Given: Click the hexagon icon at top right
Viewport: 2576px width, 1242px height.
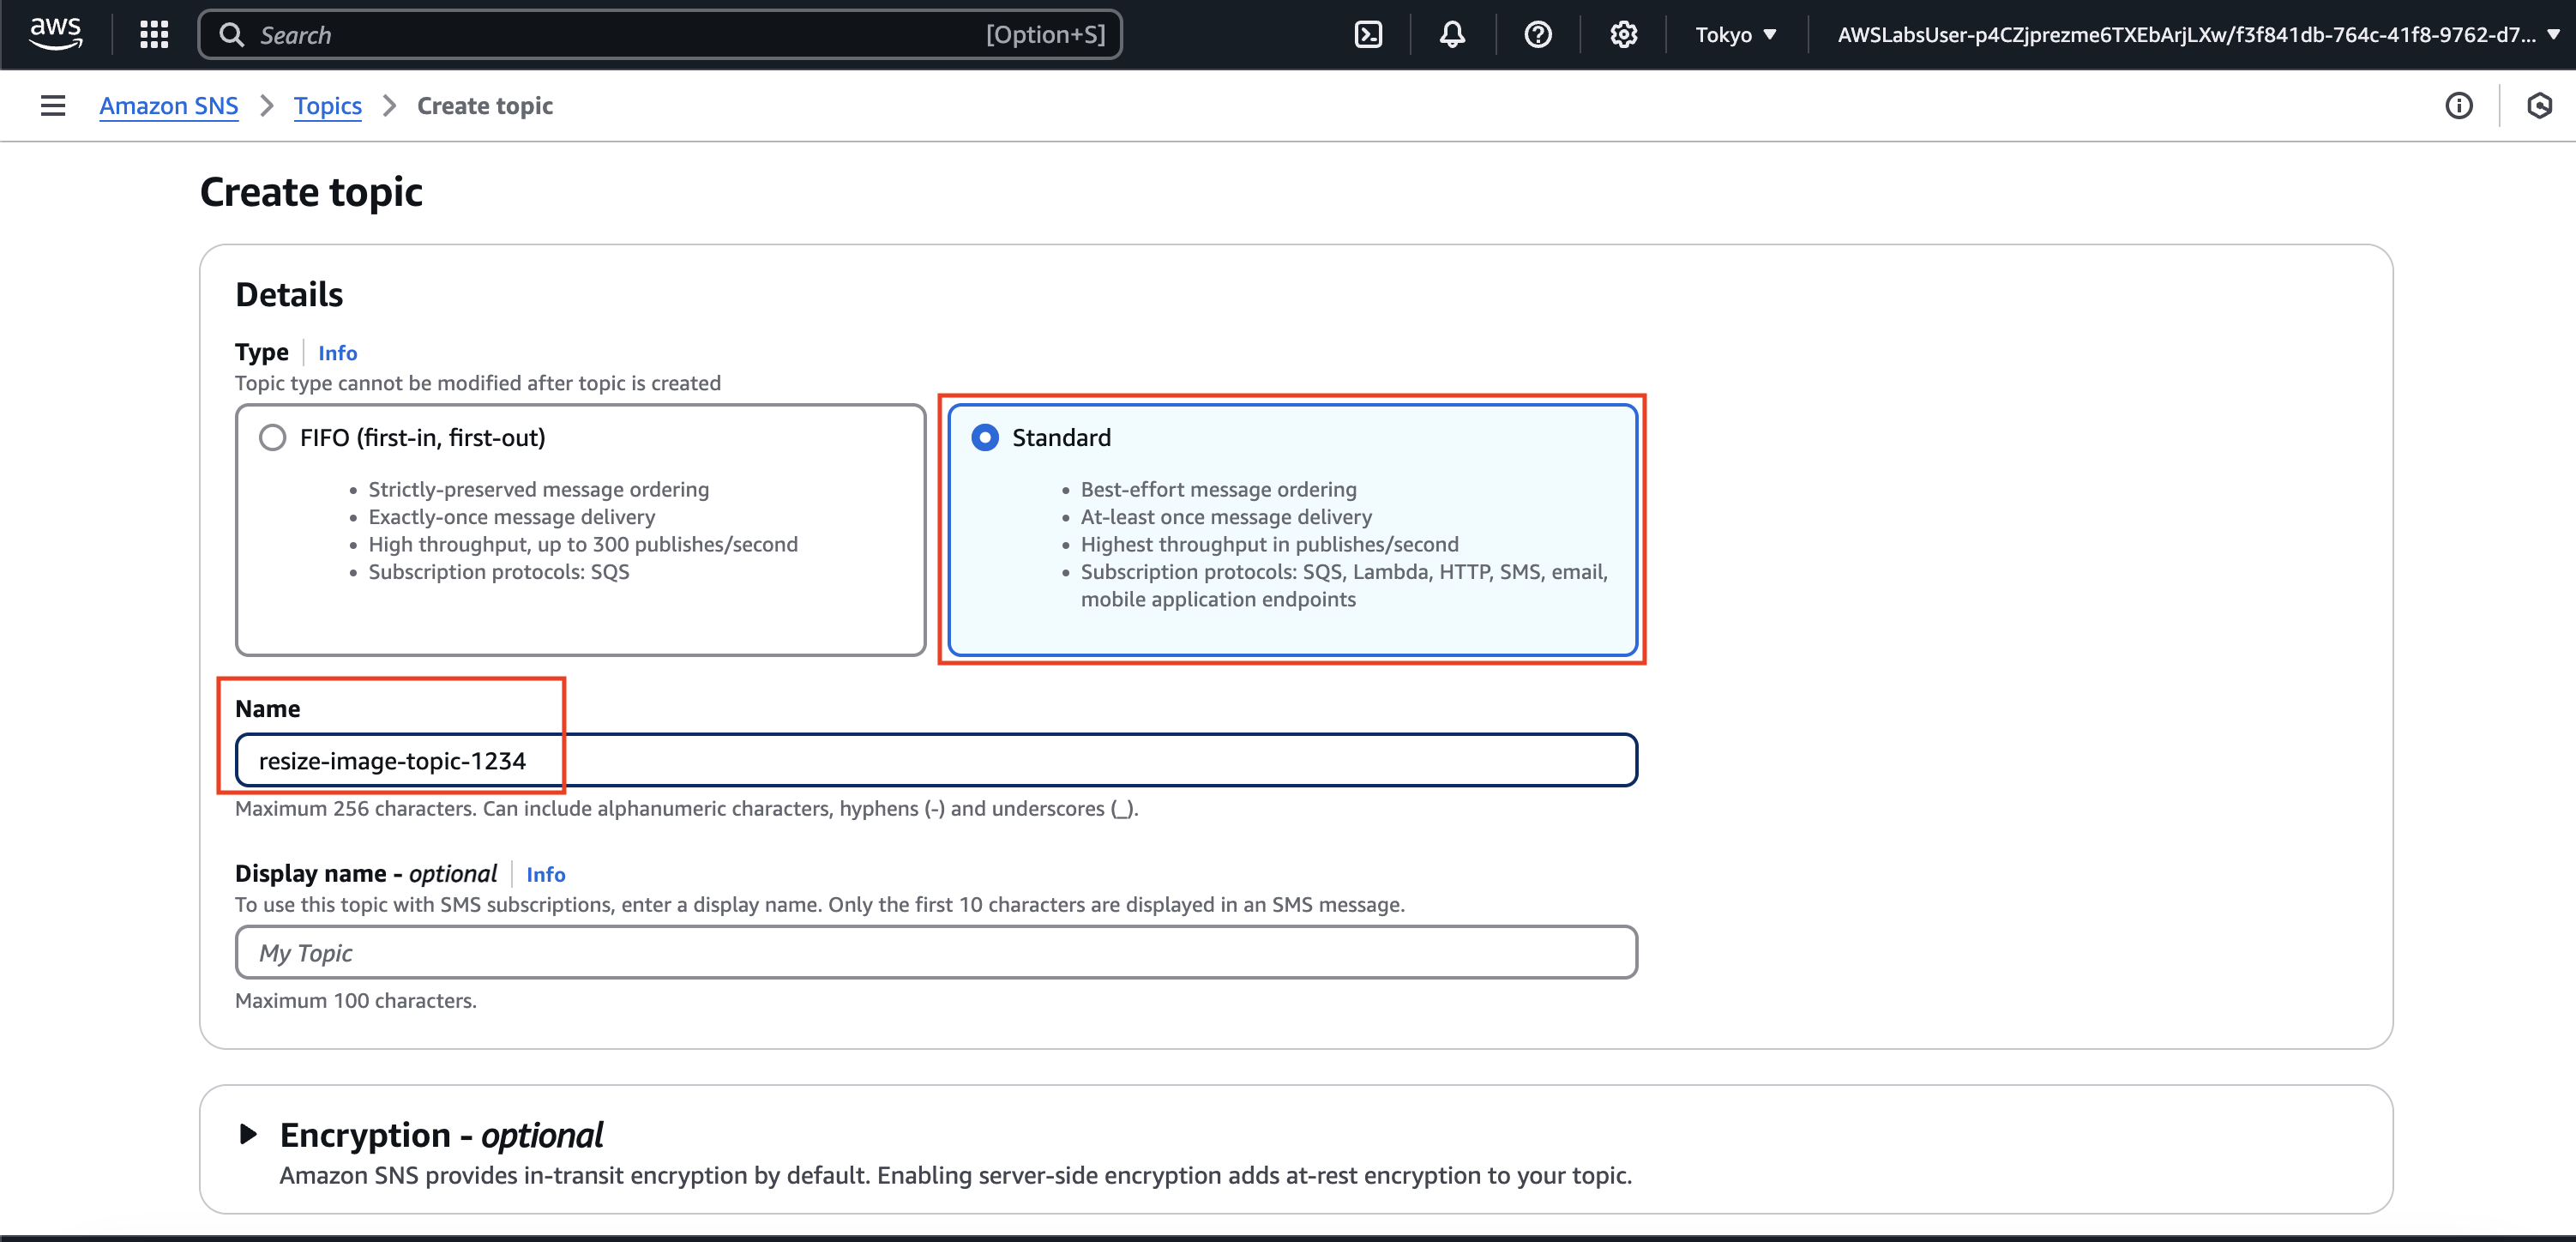Looking at the screenshot, I should (x=2538, y=105).
